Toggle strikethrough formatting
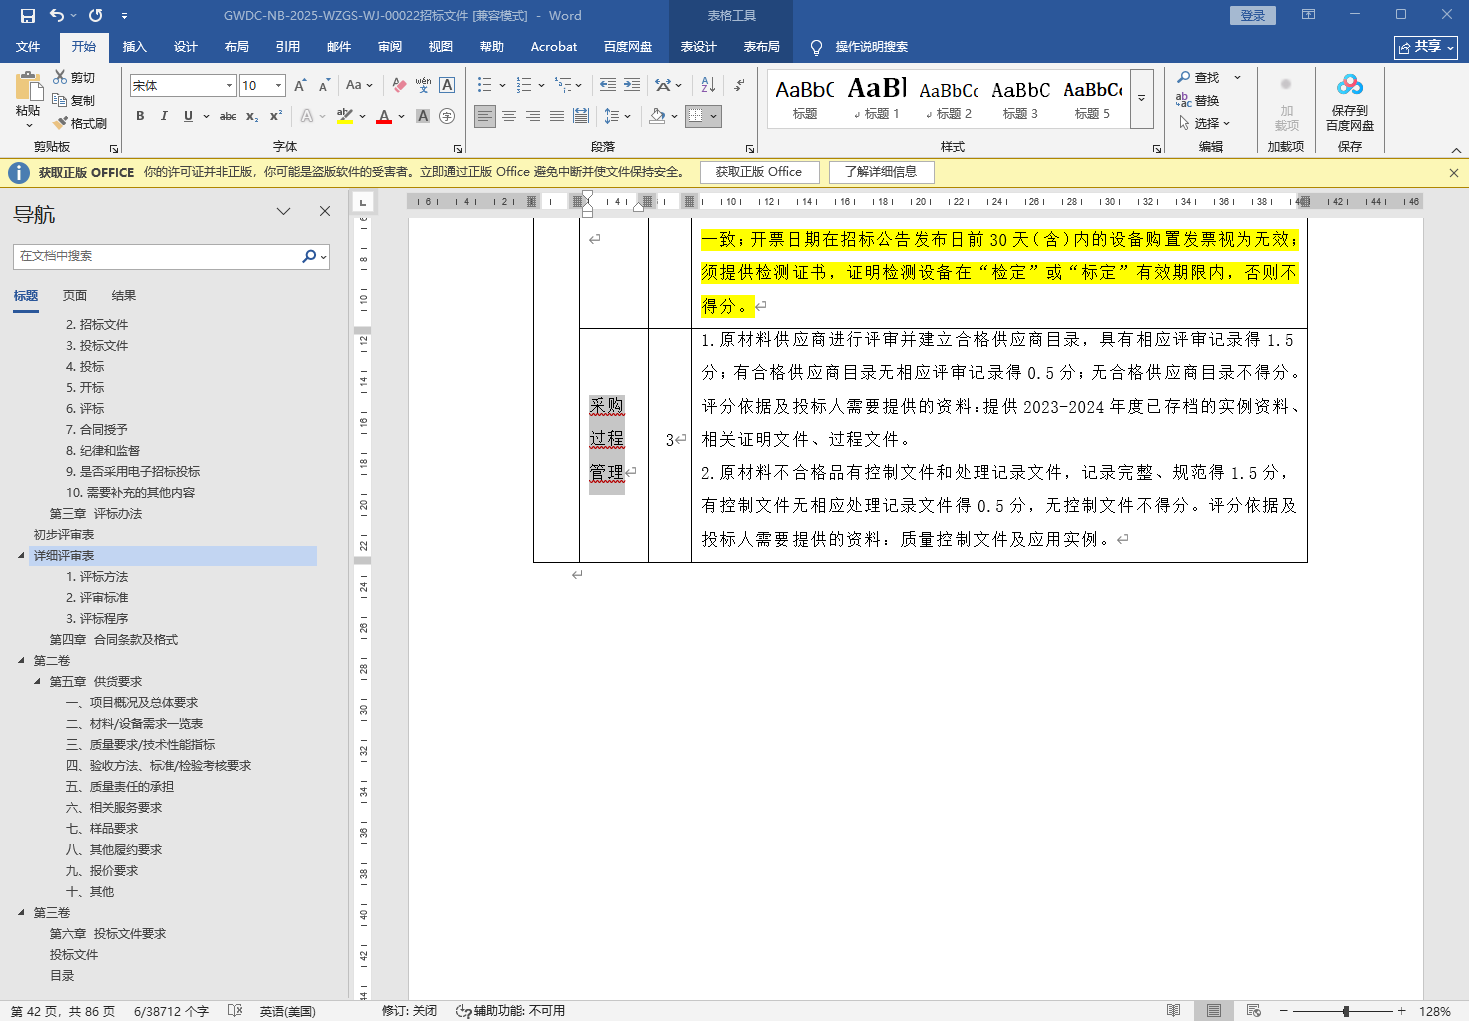 pos(228,116)
